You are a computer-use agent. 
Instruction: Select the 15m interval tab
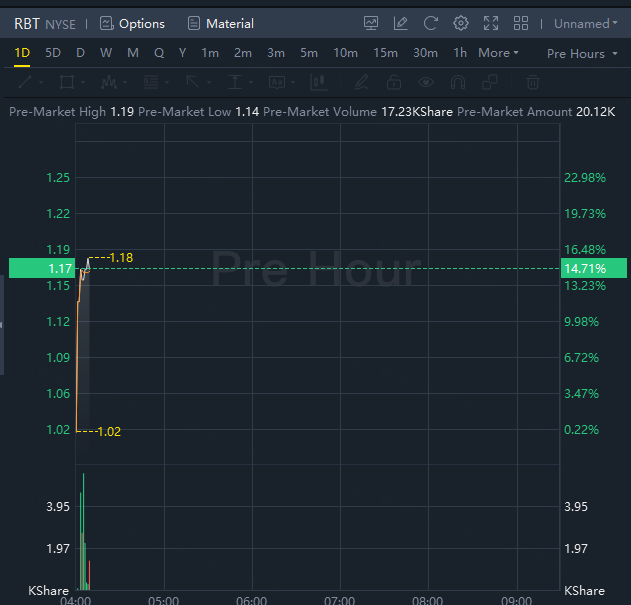385,53
